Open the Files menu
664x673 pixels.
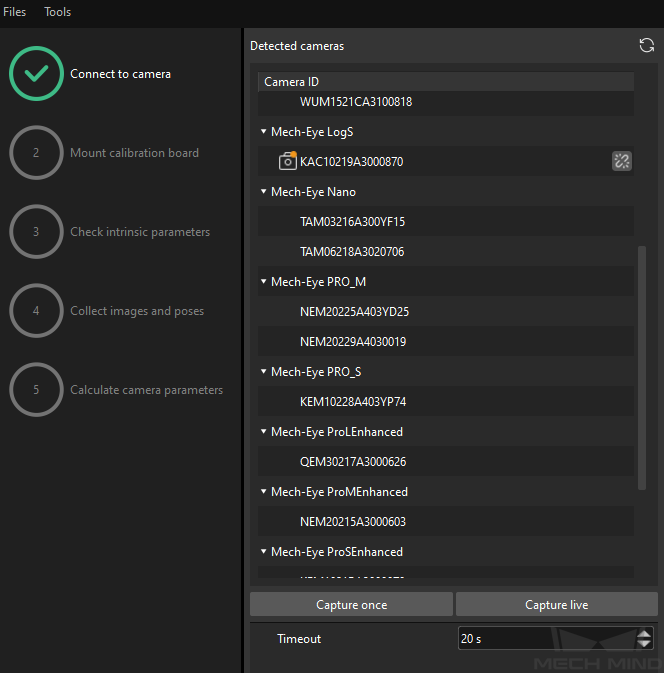pos(15,12)
